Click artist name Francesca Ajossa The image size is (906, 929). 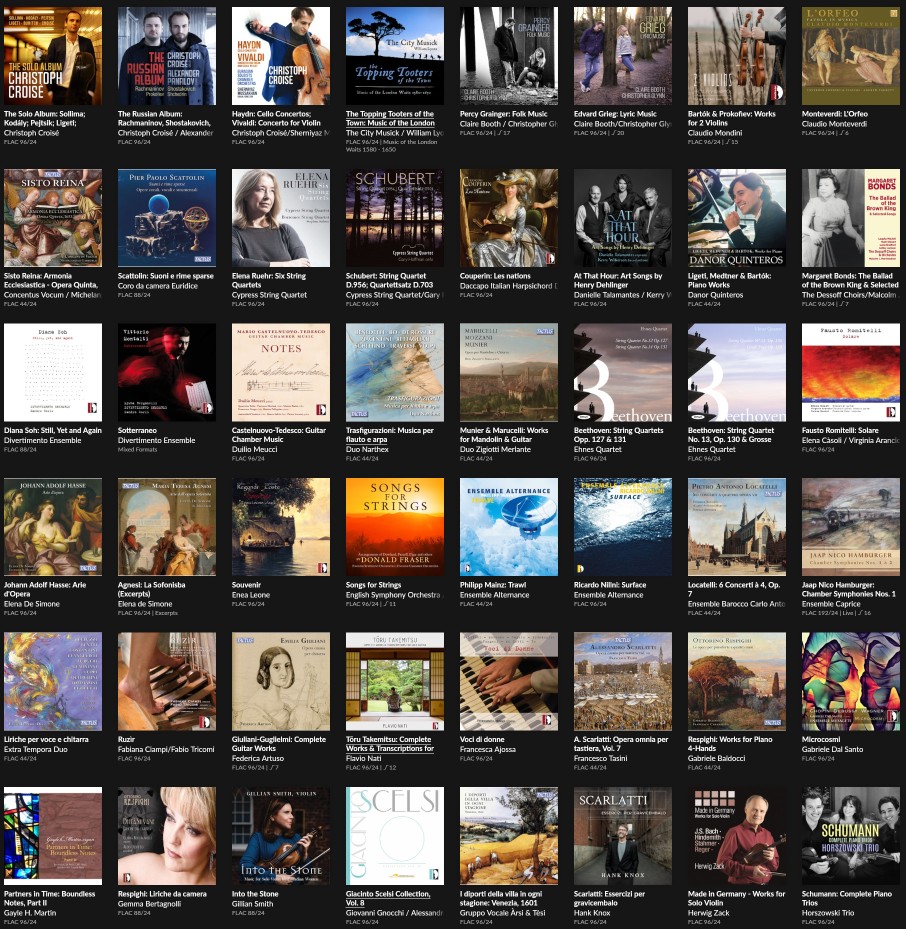pyautogui.click(x=487, y=749)
